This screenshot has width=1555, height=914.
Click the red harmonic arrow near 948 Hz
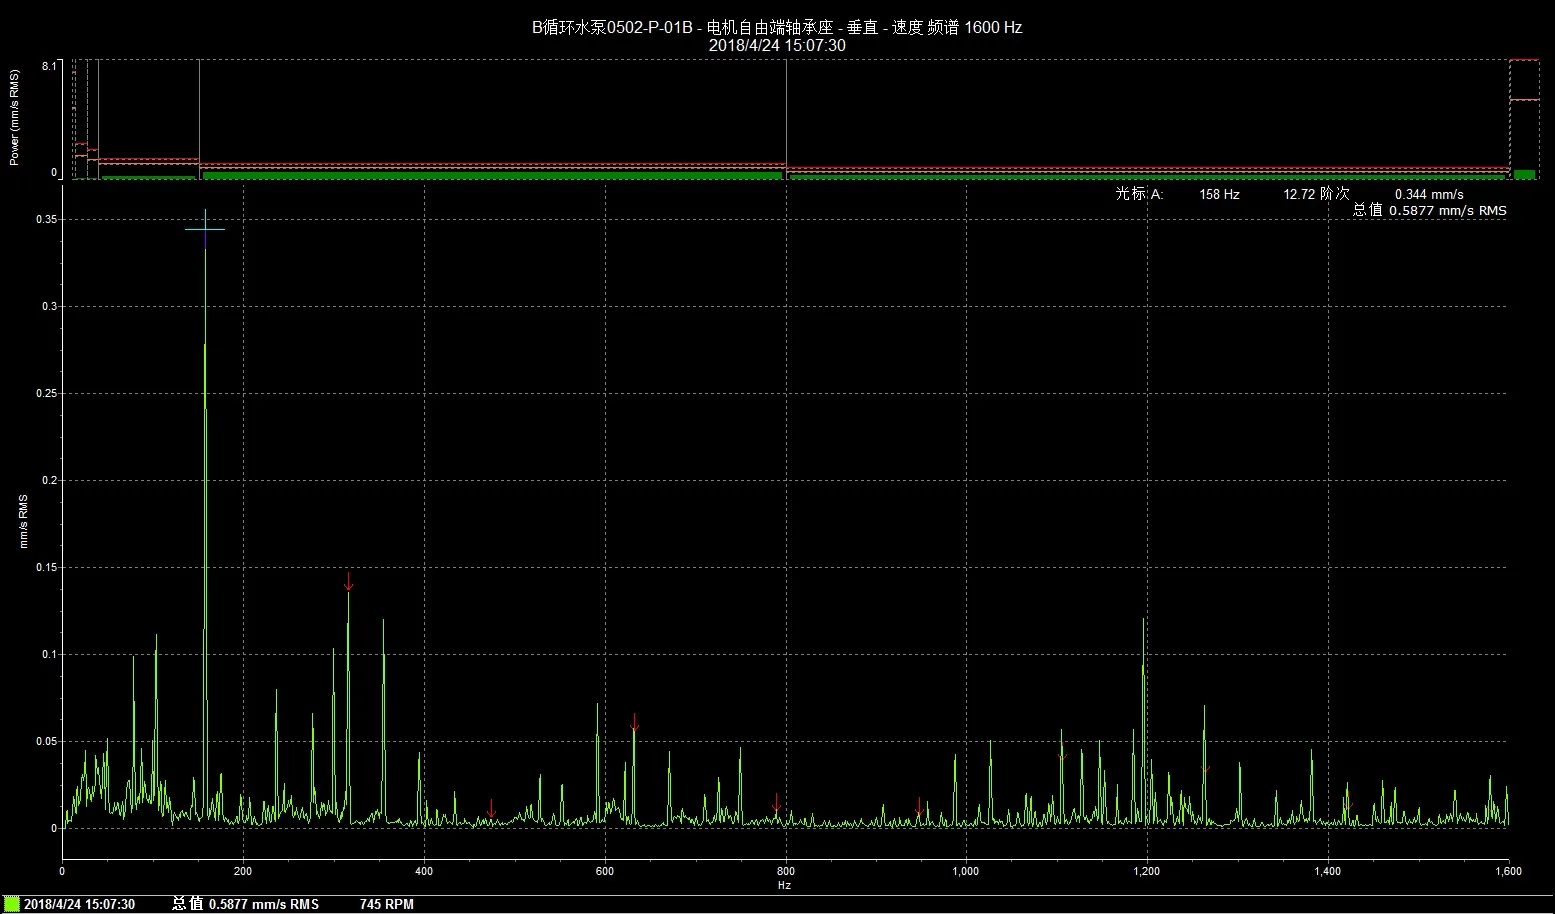click(919, 806)
